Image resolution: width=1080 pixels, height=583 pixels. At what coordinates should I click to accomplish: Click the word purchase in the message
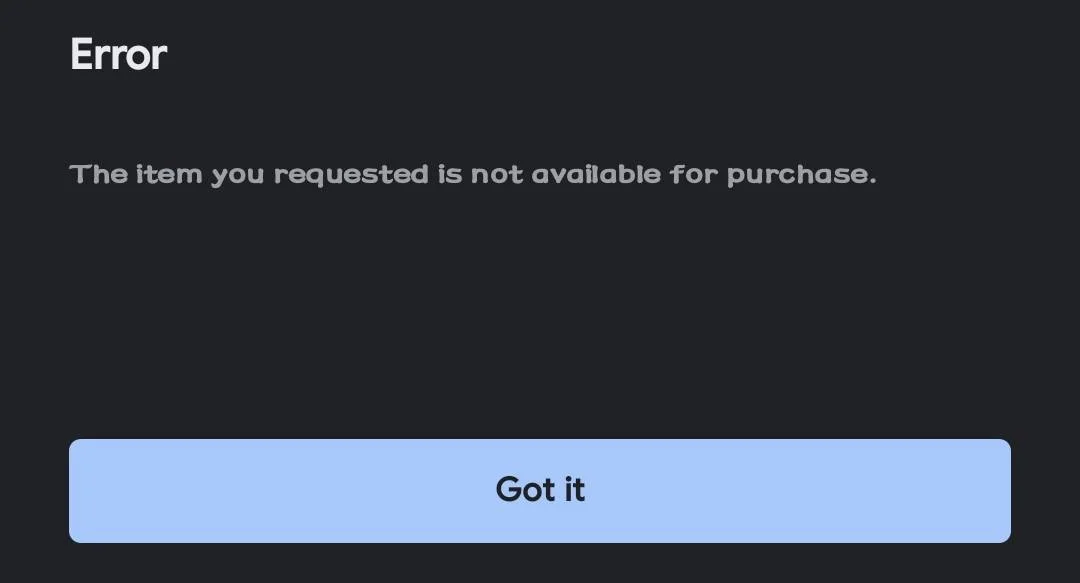click(801, 175)
